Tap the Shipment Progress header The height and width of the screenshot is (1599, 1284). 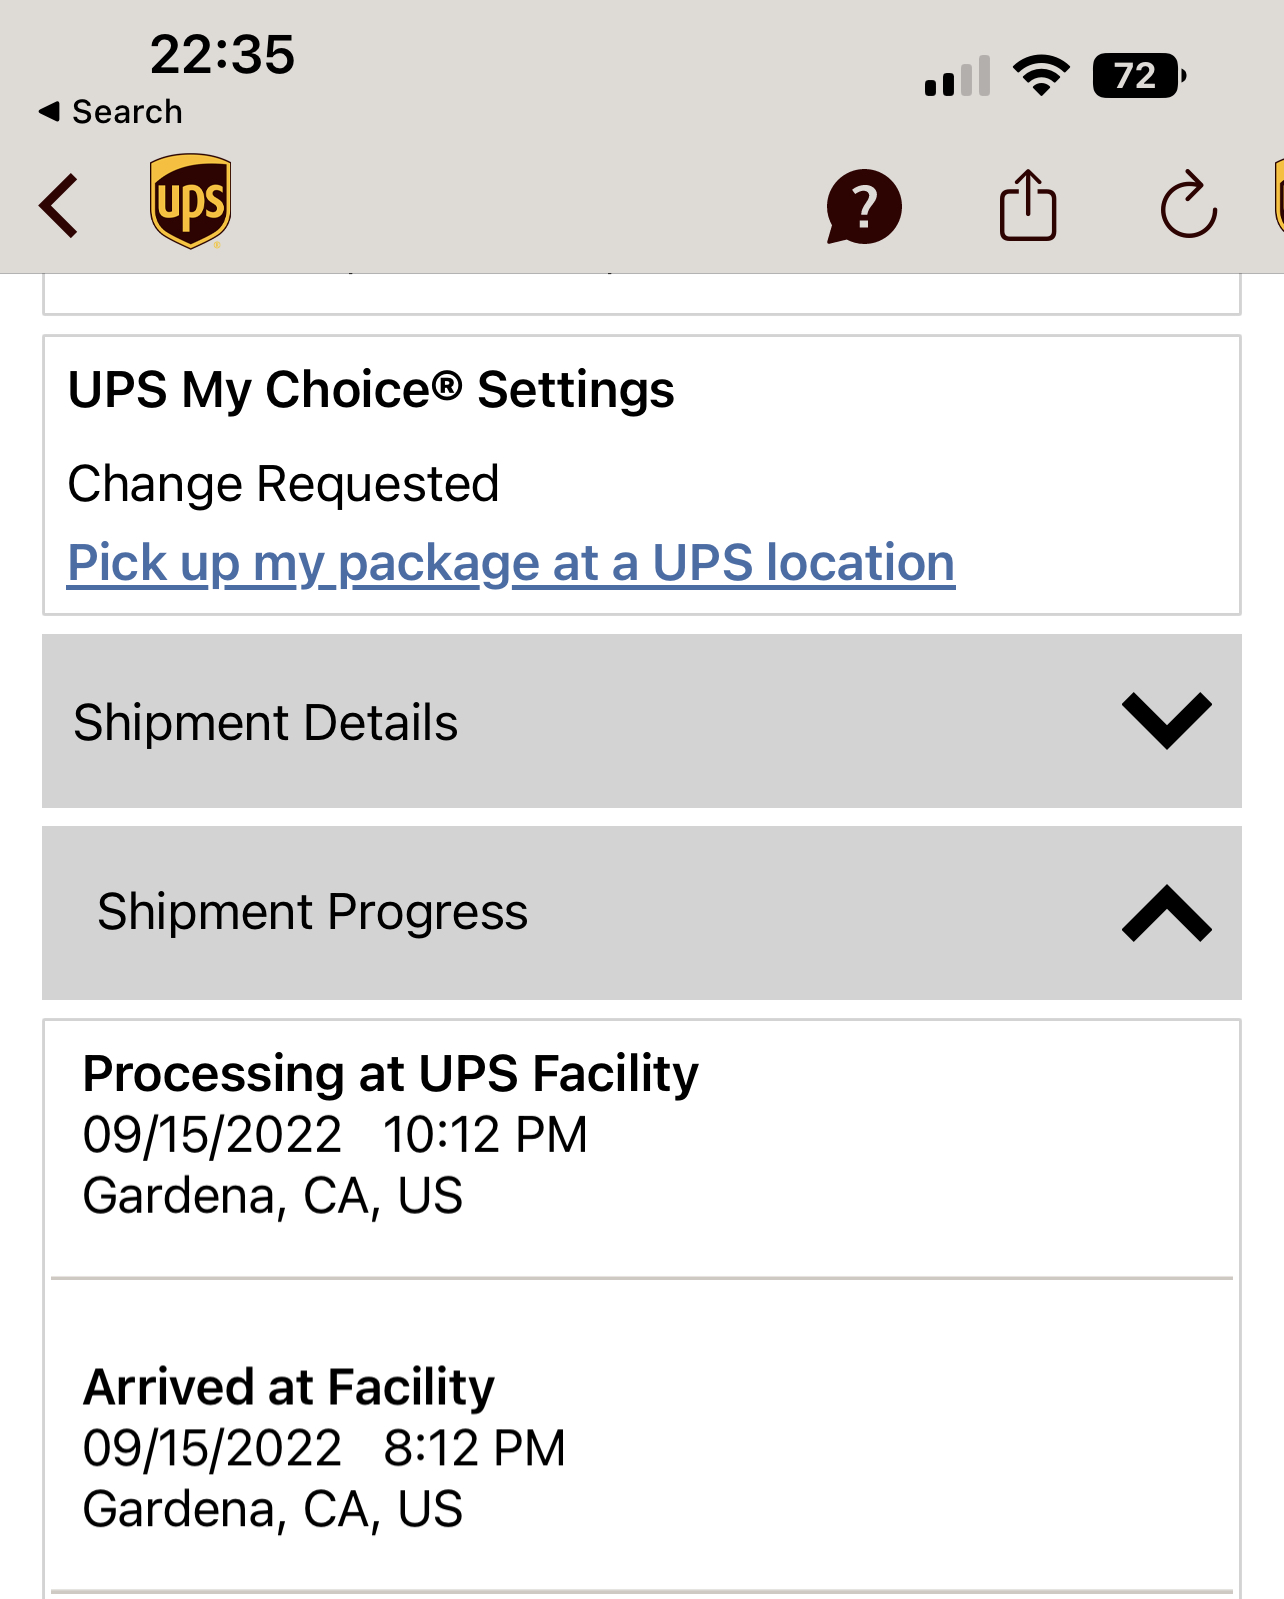point(312,913)
